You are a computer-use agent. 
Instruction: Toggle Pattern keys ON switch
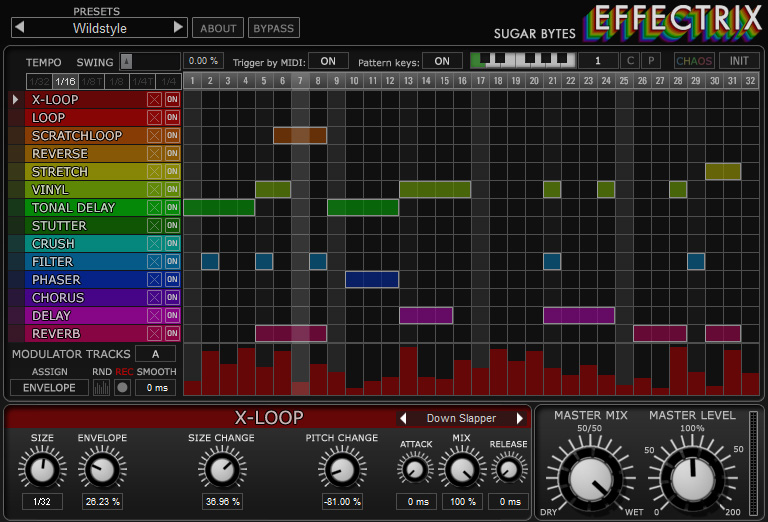[x=442, y=61]
